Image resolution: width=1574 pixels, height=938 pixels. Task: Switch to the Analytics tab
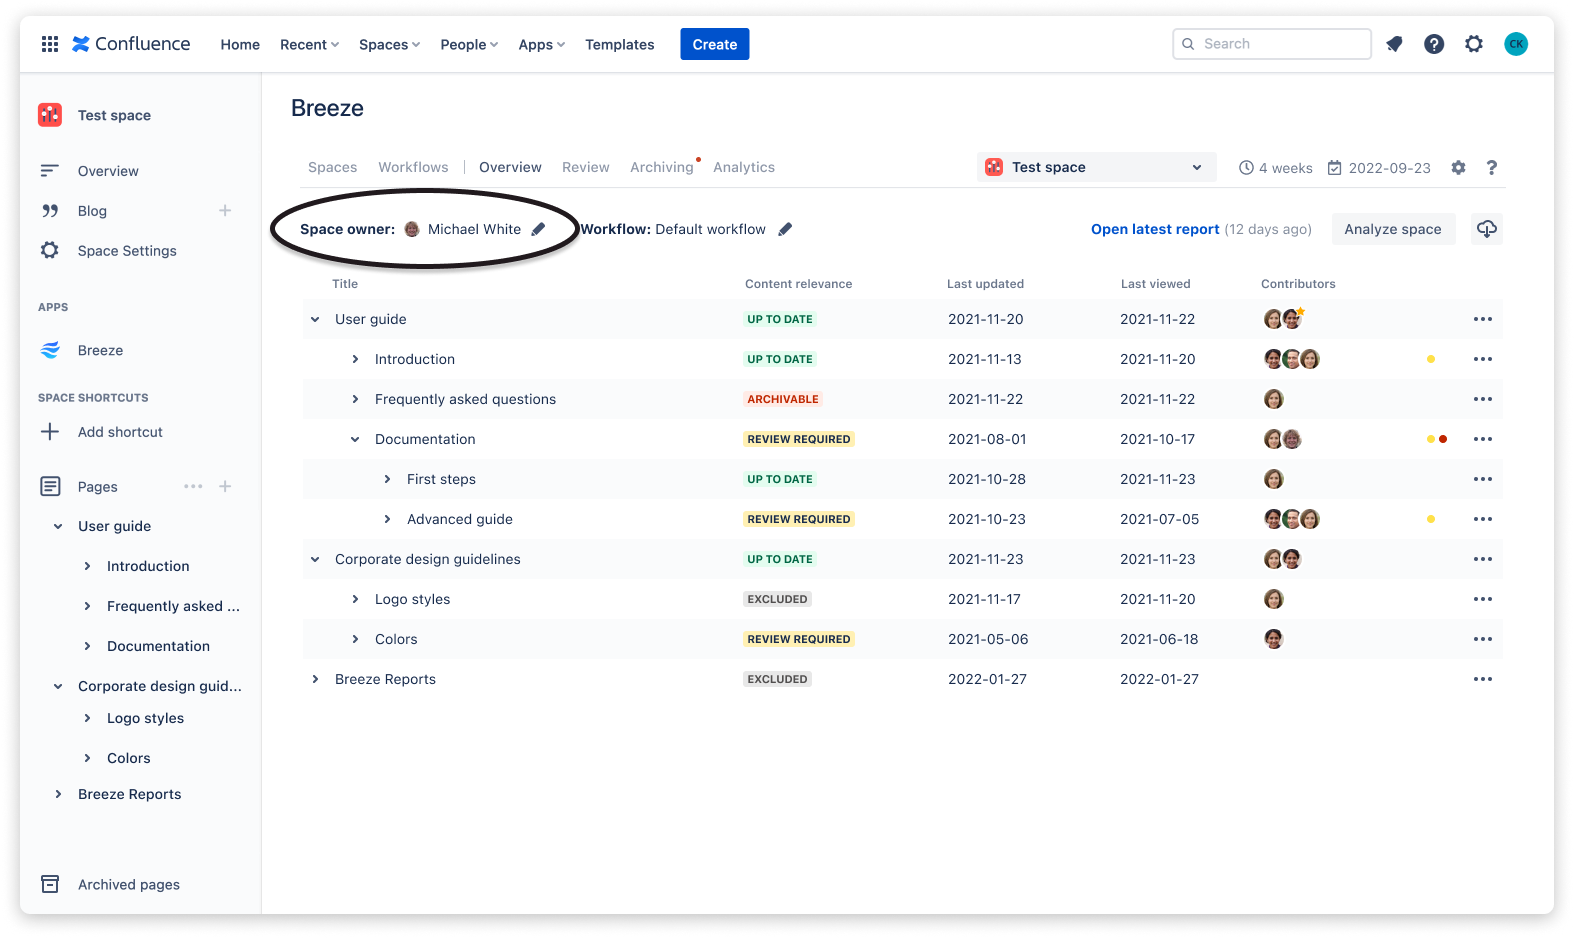[x=744, y=168]
